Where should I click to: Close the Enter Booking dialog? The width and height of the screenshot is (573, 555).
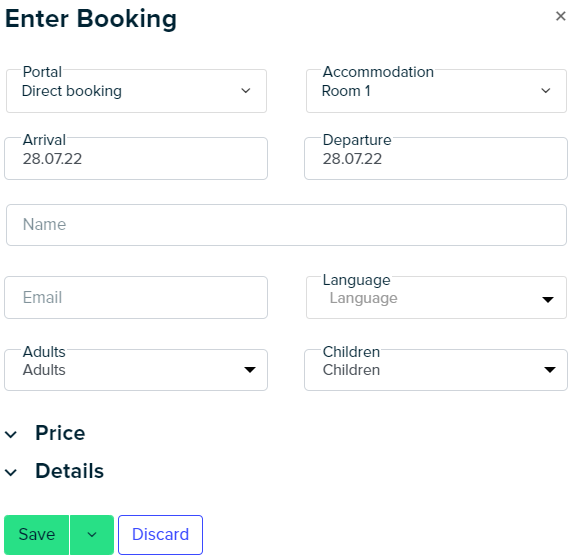[560, 16]
